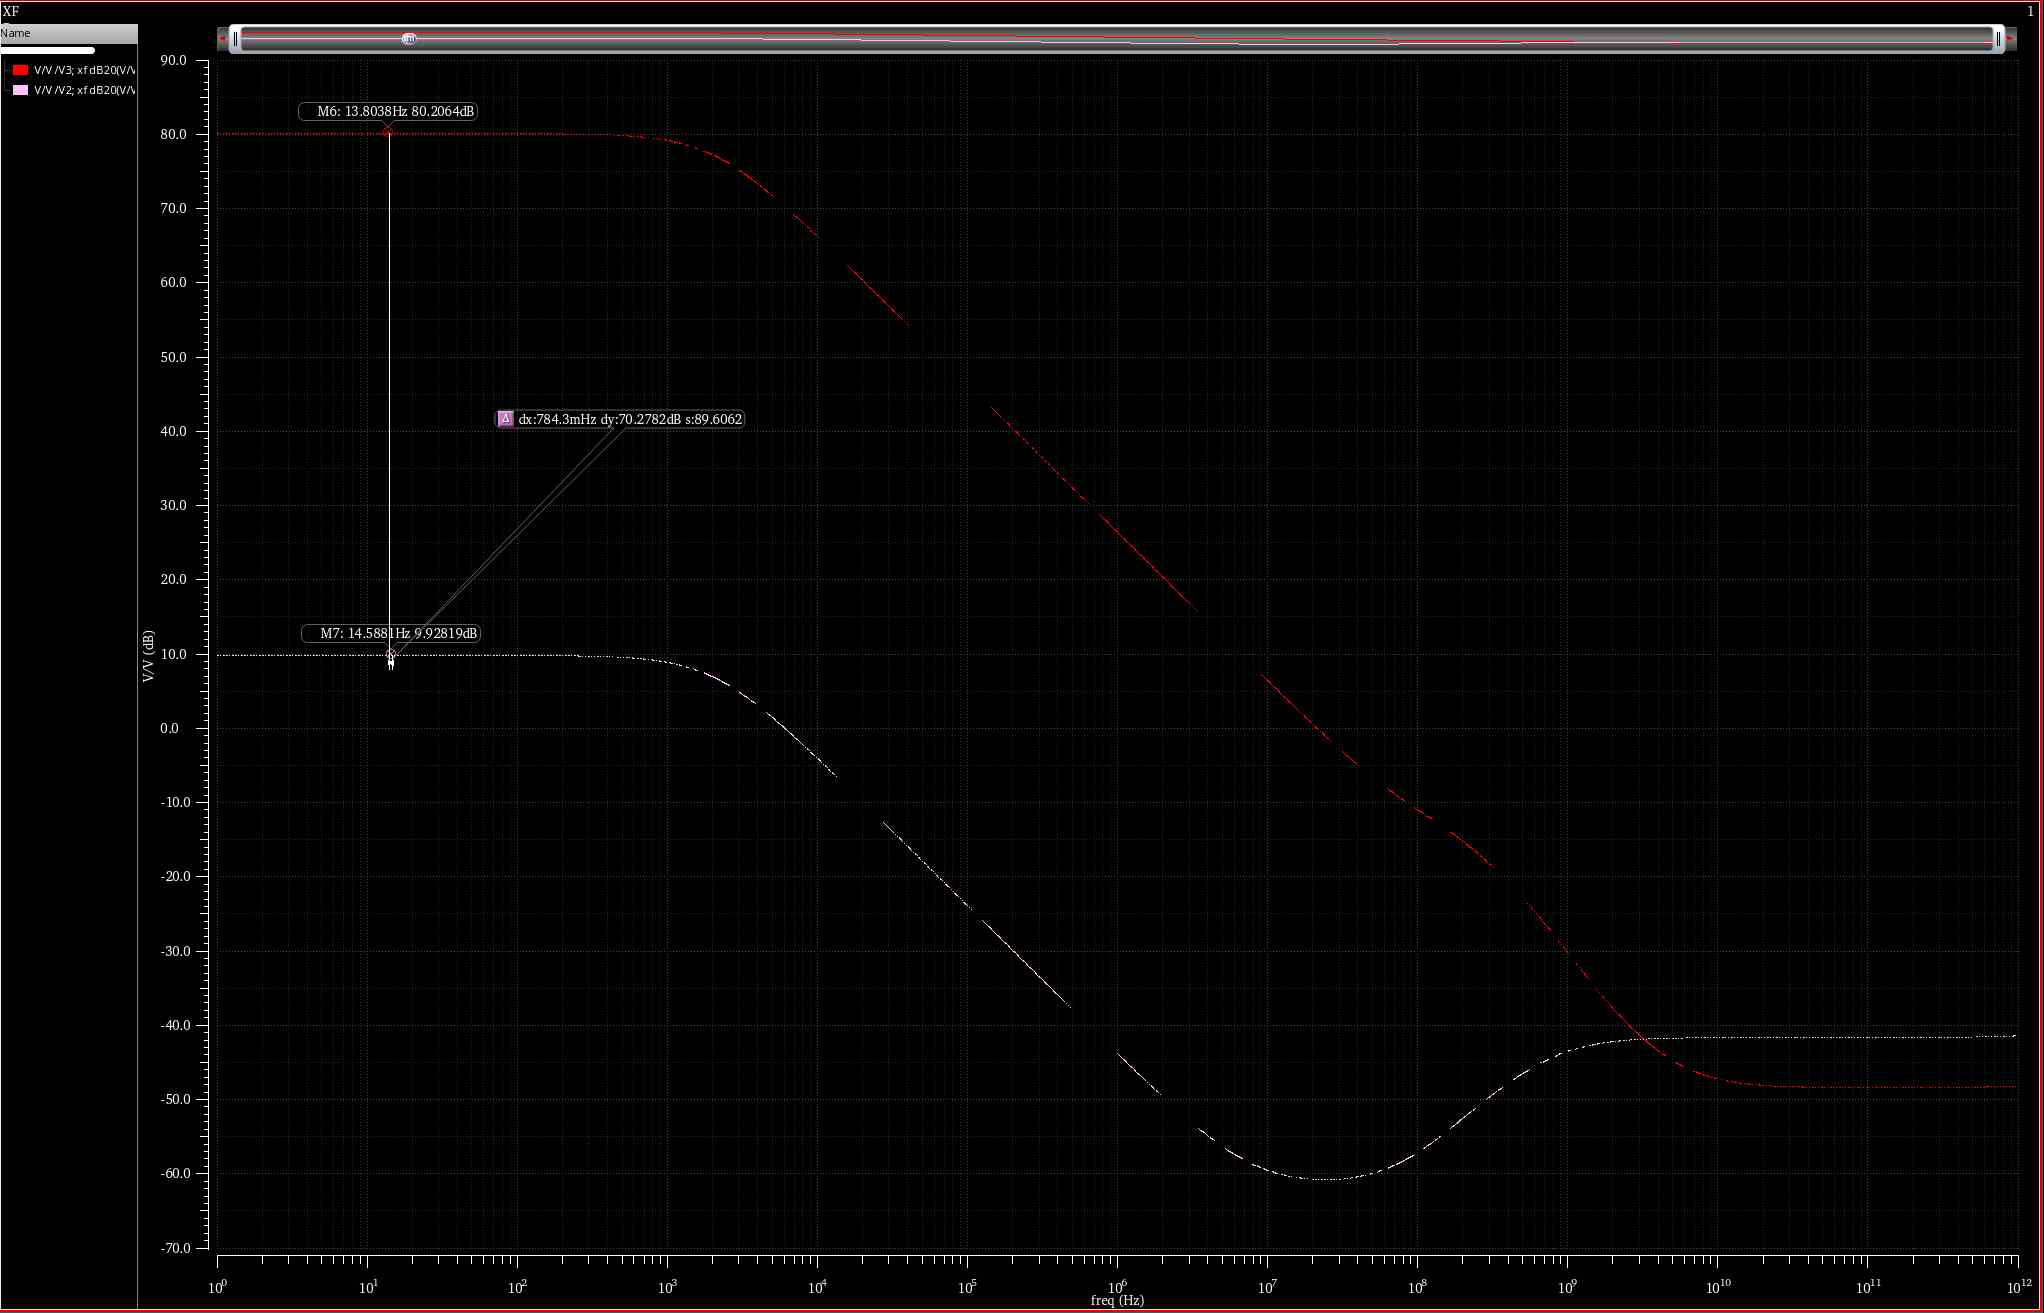Click the legend horizontal scrollbar
This screenshot has width=2044, height=1313.
click(x=48, y=50)
